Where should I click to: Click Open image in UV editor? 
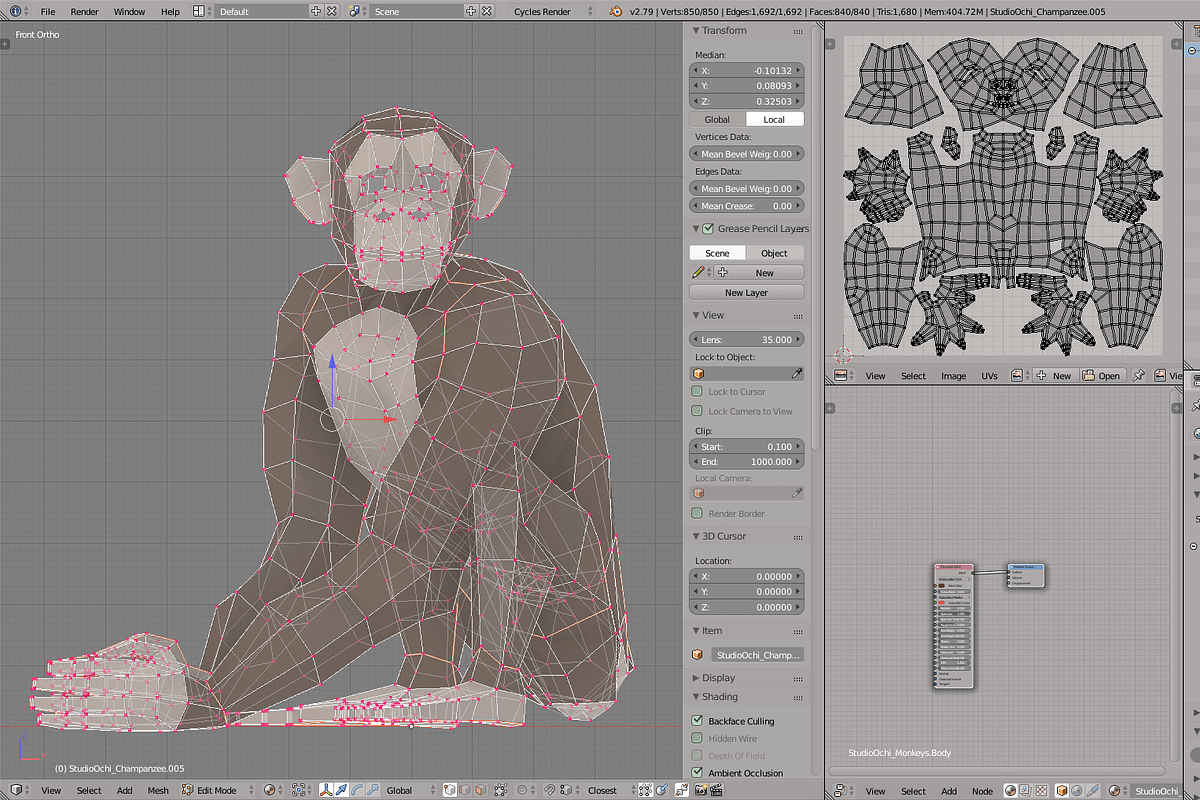click(x=1102, y=376)
